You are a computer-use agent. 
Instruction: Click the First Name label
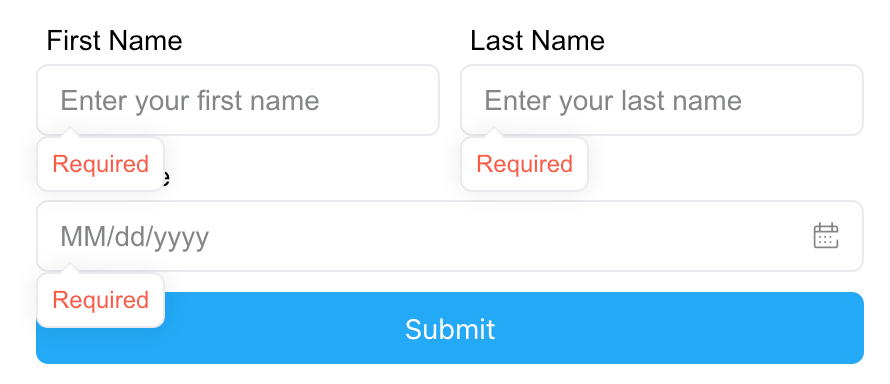coord(114,41)
